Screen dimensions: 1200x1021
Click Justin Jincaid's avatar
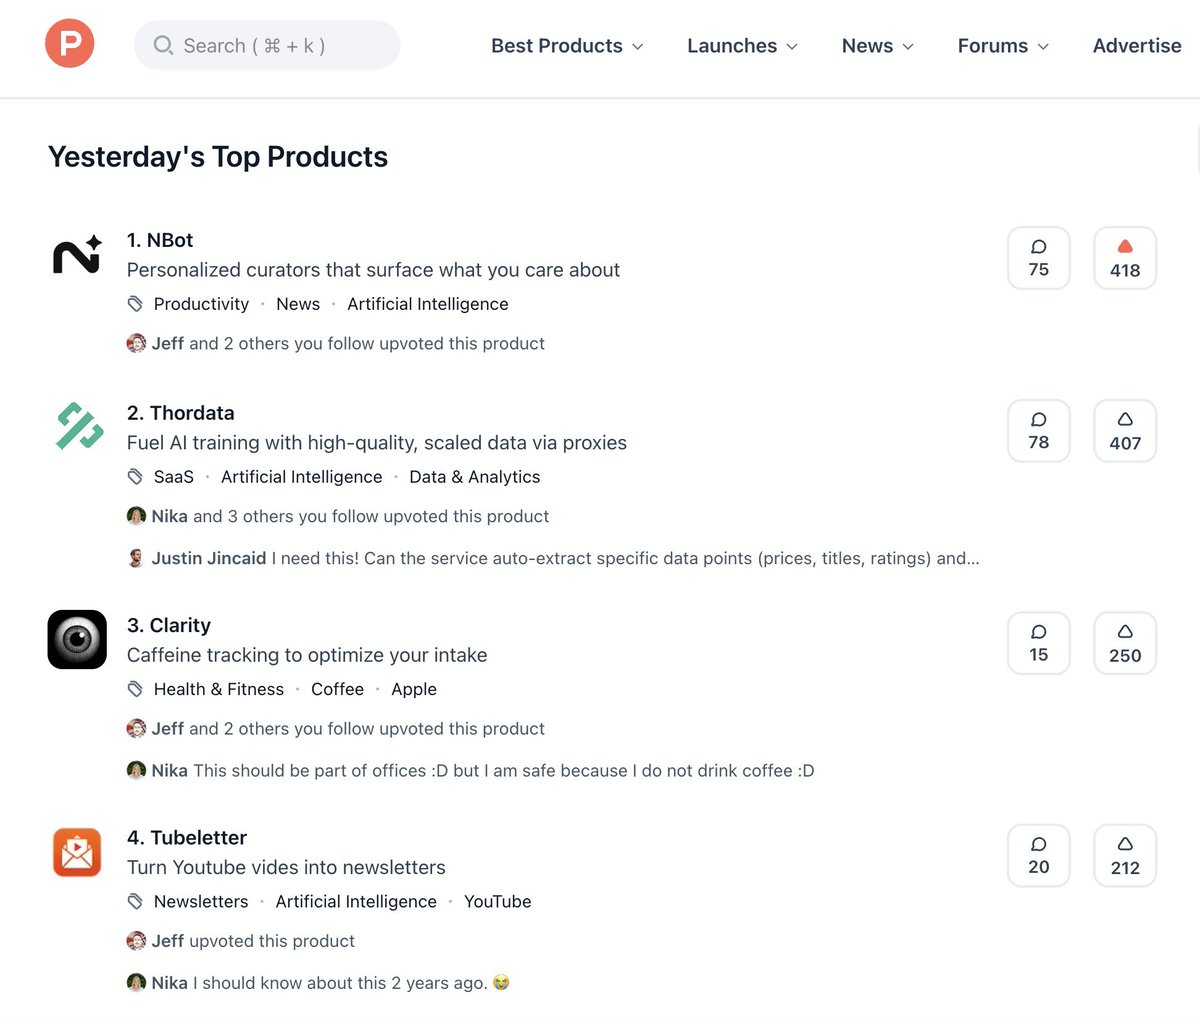point(136,558)
